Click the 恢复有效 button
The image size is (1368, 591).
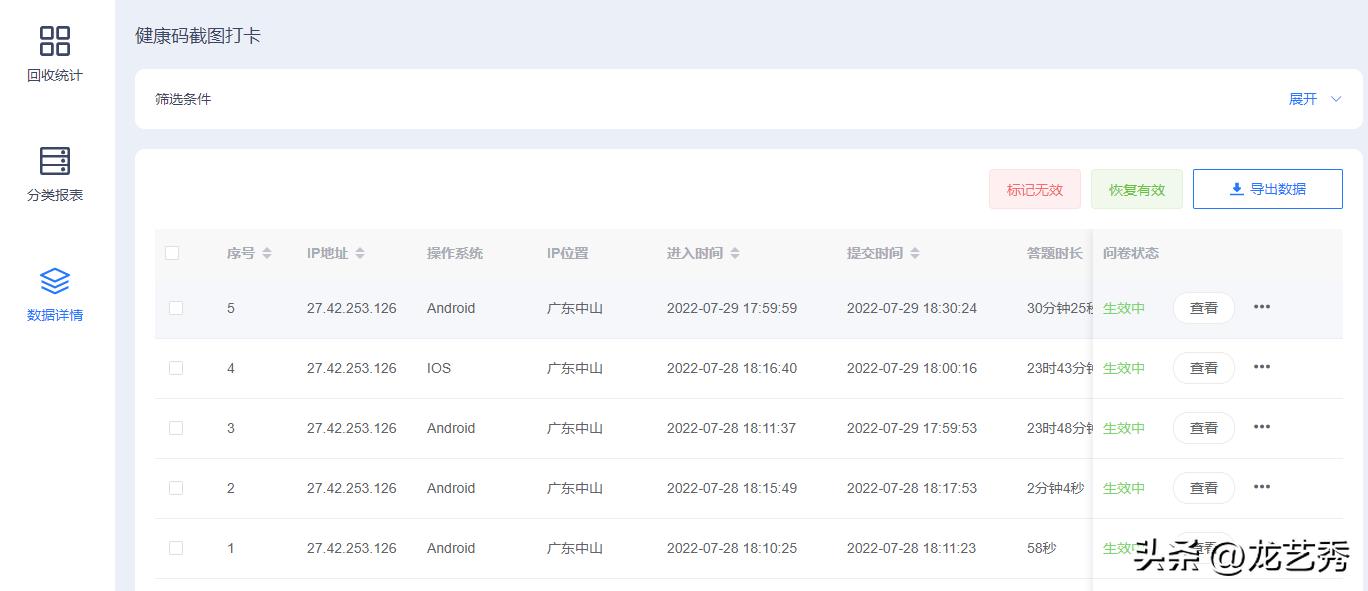[x=1137, y=189]
